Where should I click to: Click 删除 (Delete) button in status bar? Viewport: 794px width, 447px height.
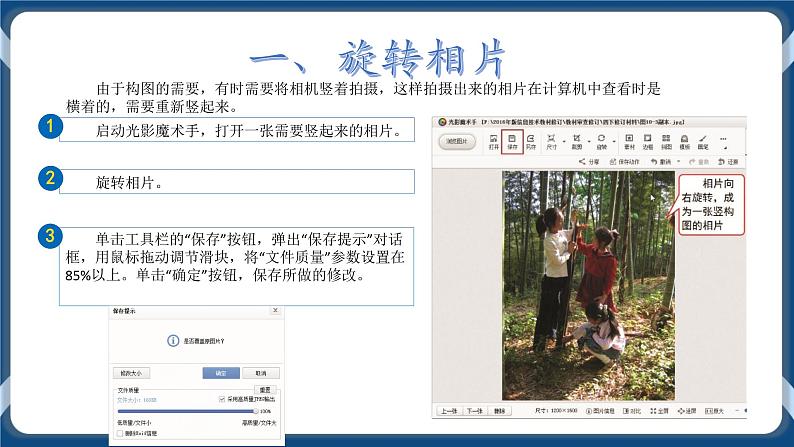(499, 411)
